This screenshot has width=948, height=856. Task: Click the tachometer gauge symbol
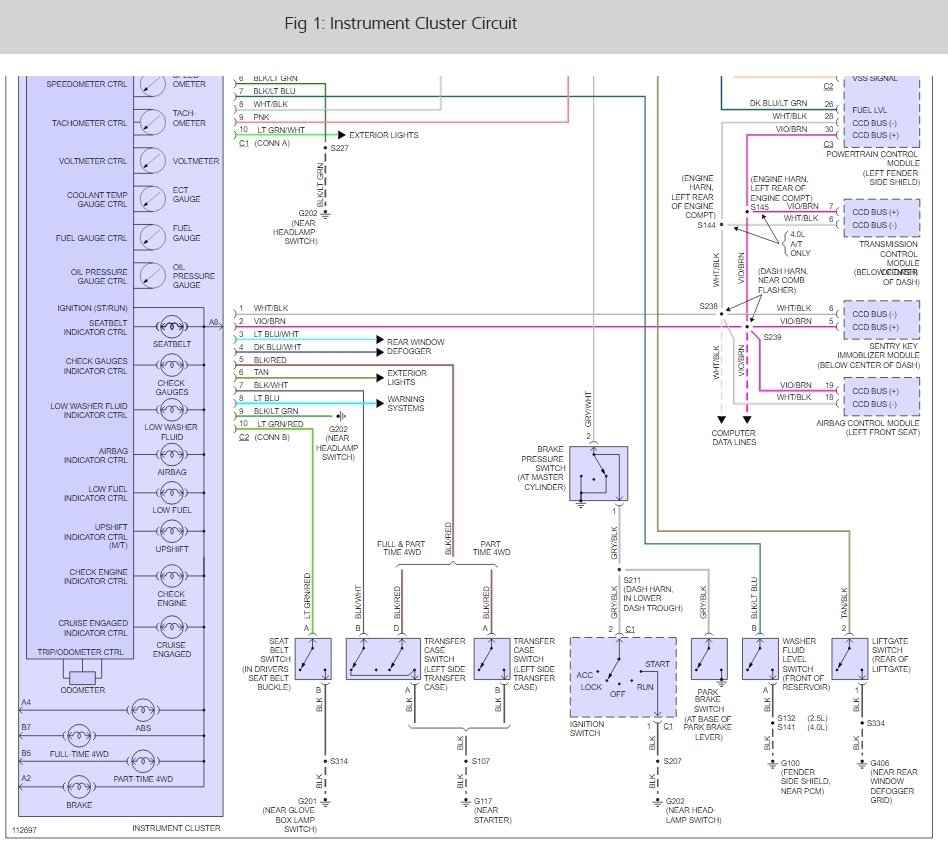click(152, 122)
